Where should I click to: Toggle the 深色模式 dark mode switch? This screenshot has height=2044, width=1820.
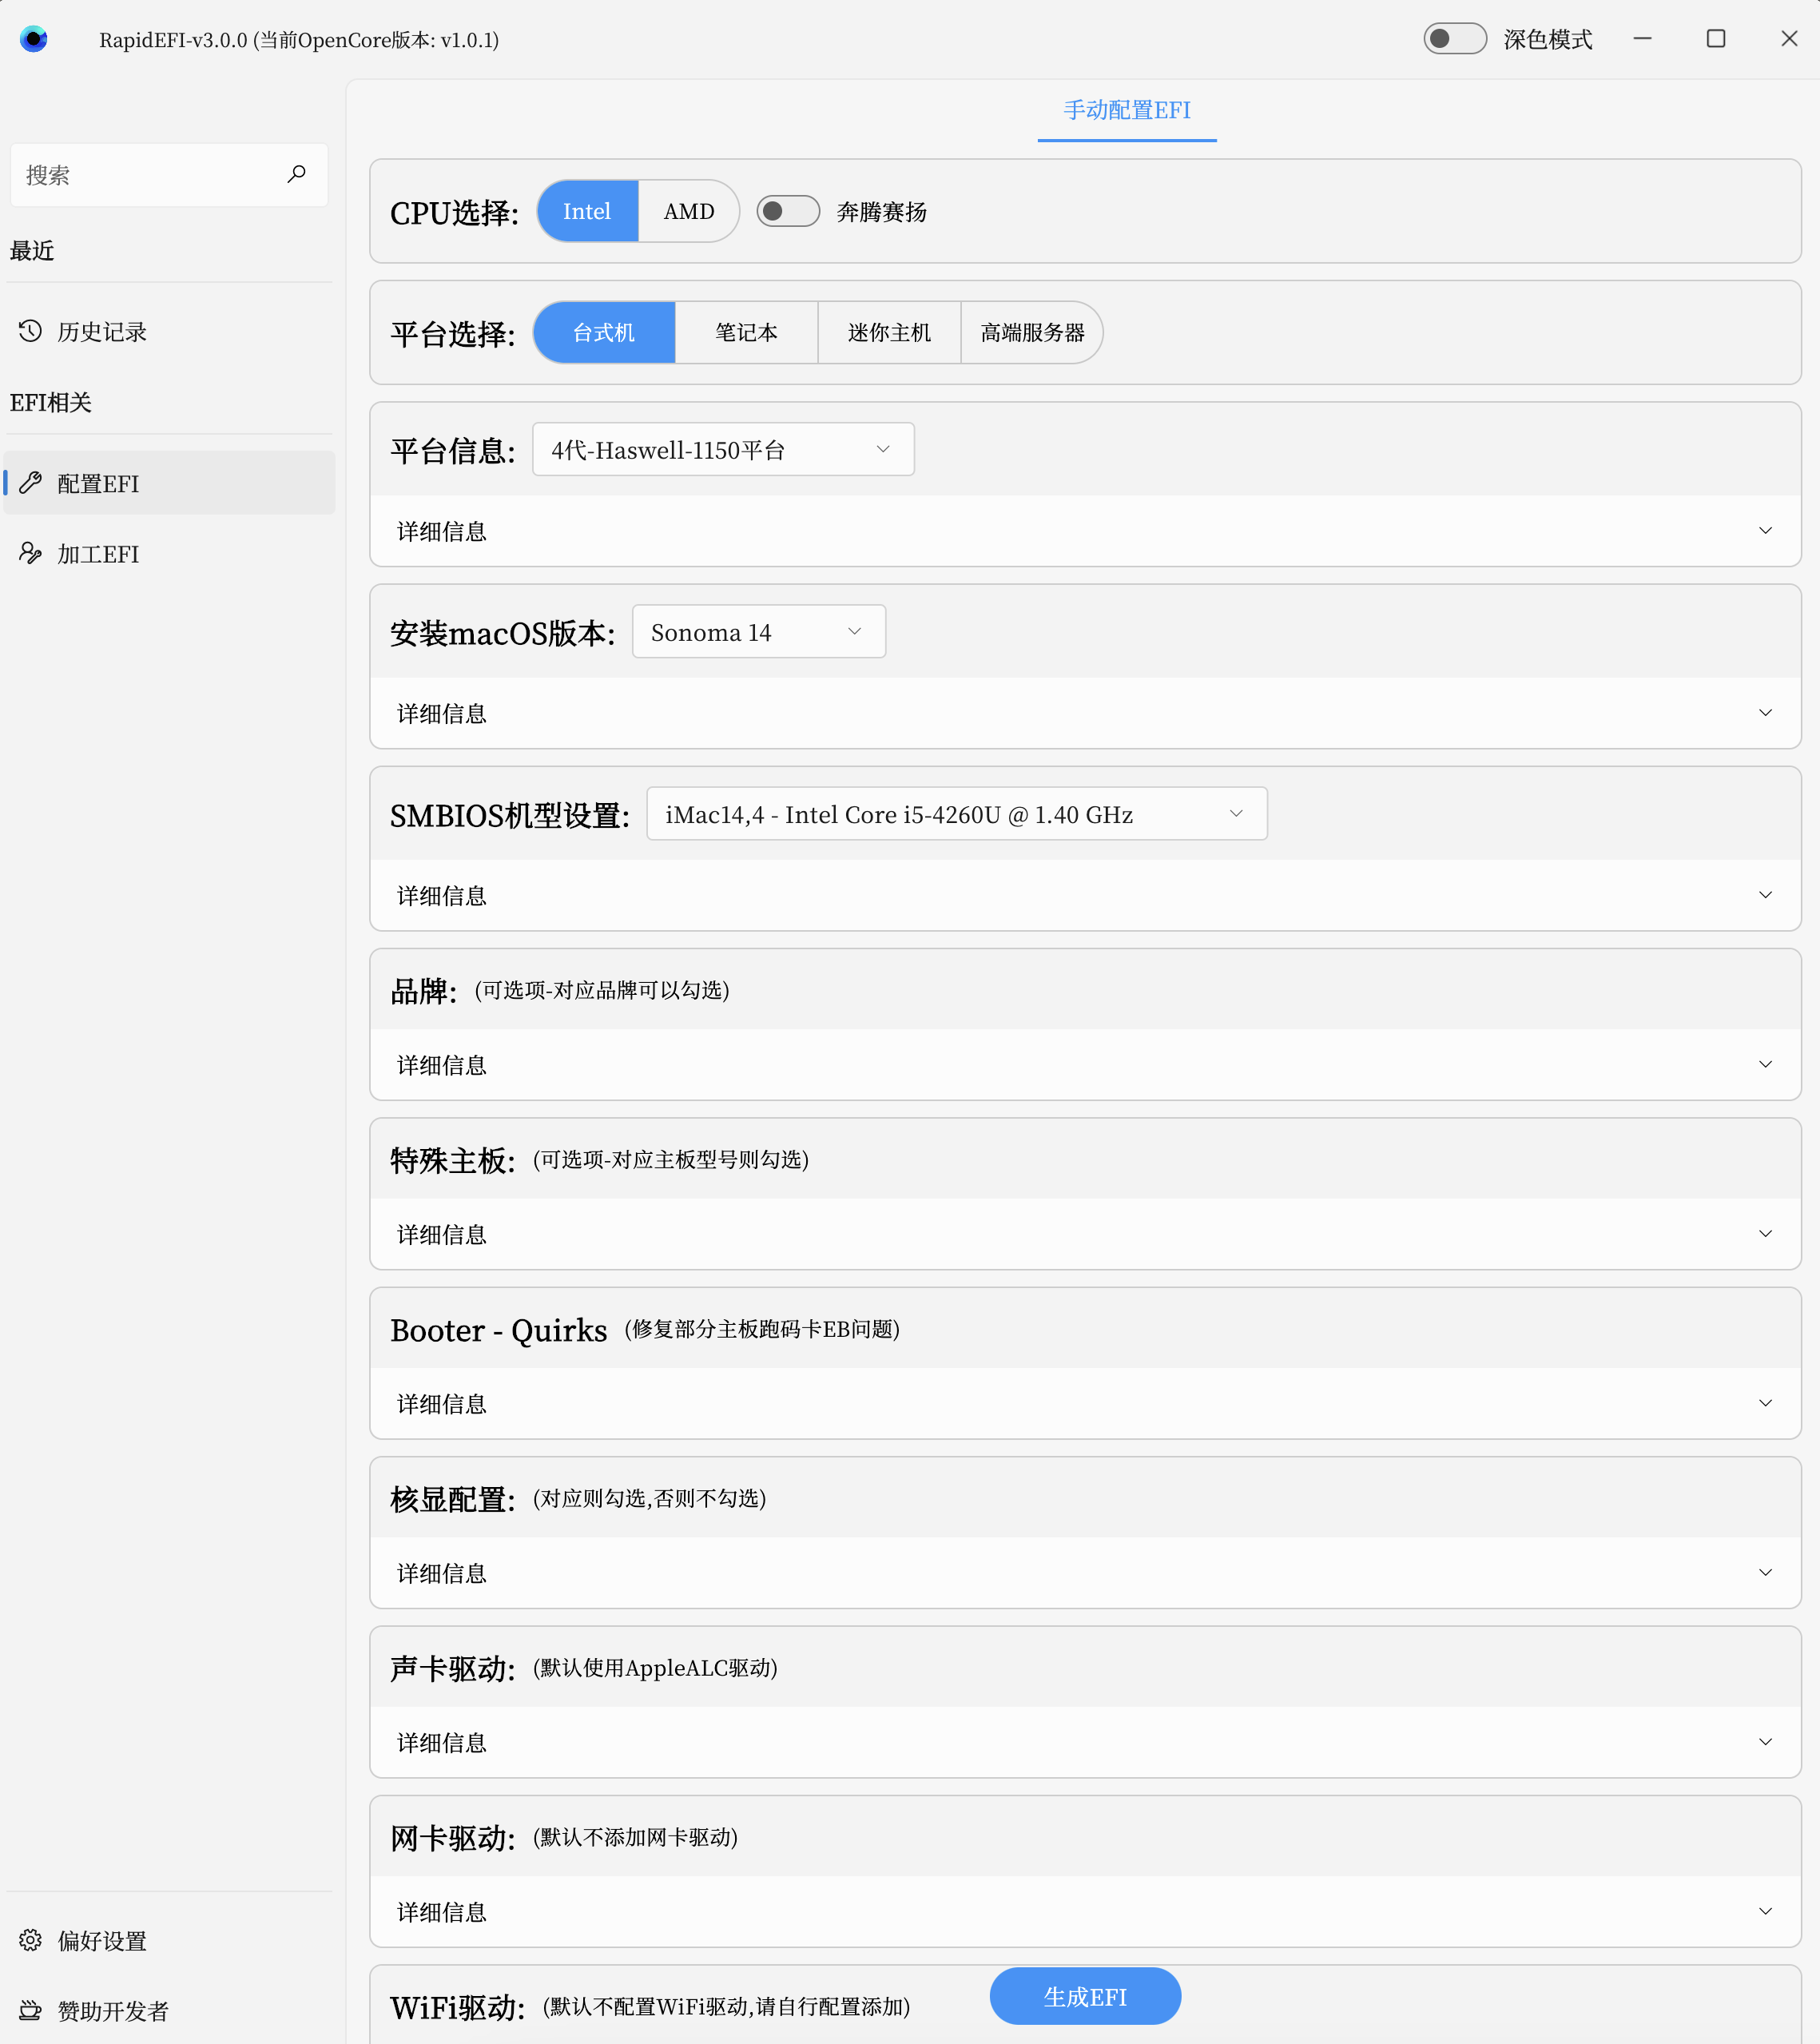coord(1455,39)
